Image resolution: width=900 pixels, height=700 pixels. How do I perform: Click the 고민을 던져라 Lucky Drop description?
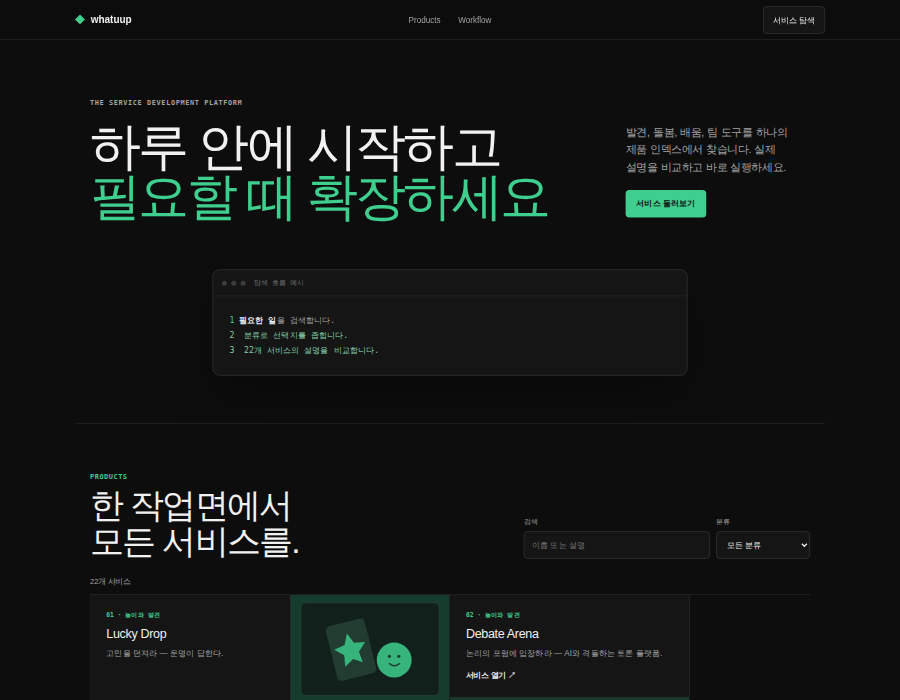[x=165, y=654]
